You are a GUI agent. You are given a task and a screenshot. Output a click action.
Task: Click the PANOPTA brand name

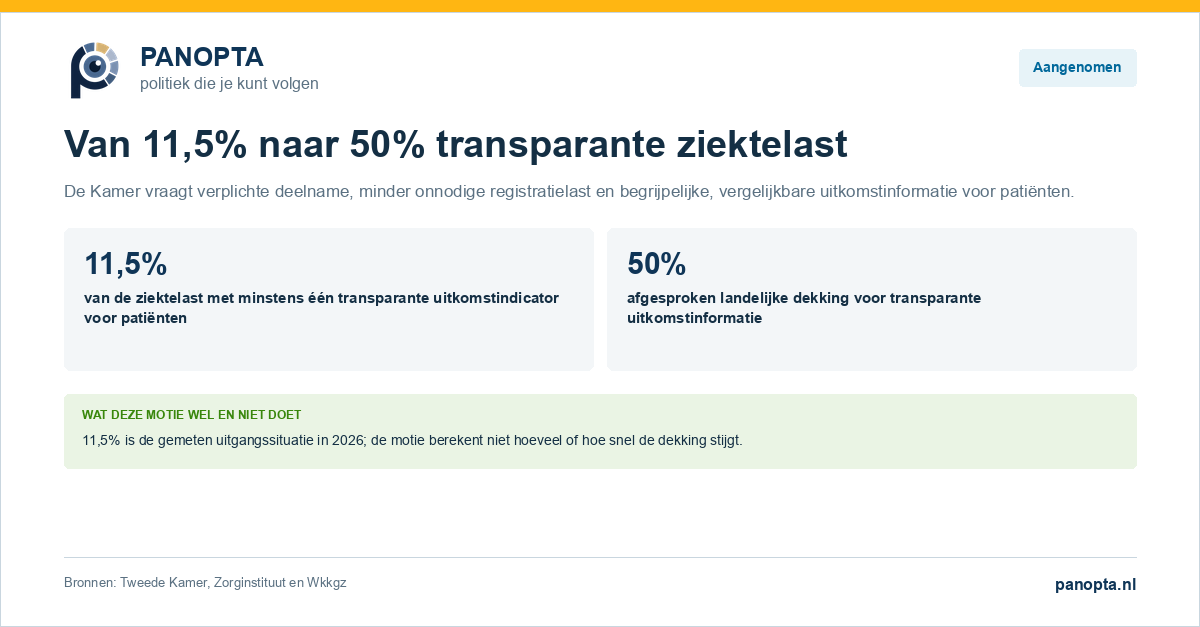tap(202, 57)
